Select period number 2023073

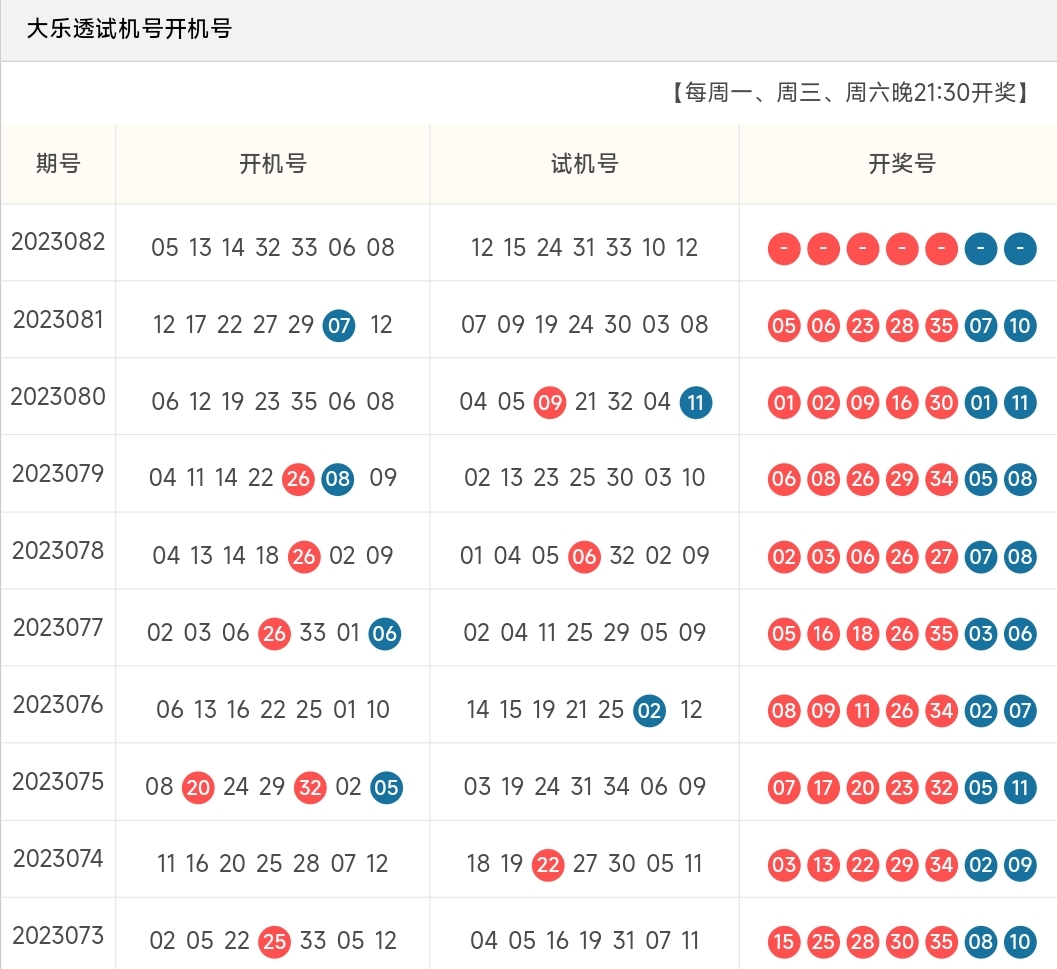point(58,935)
